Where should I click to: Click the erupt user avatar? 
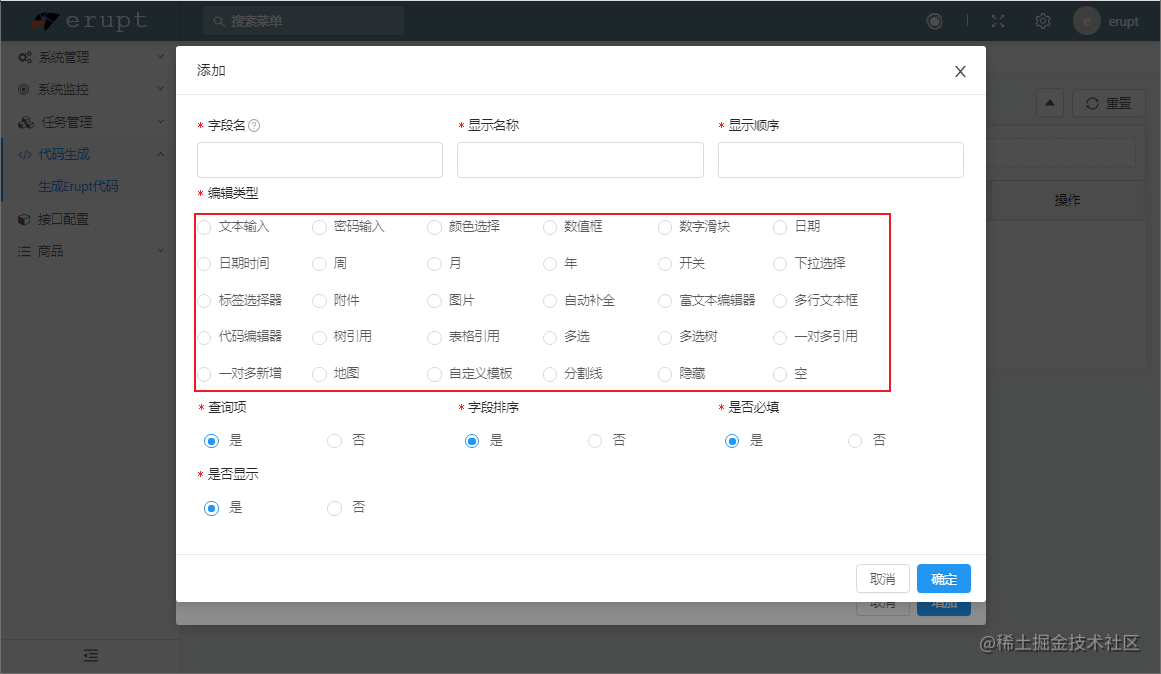click(x=1086, y=21)
